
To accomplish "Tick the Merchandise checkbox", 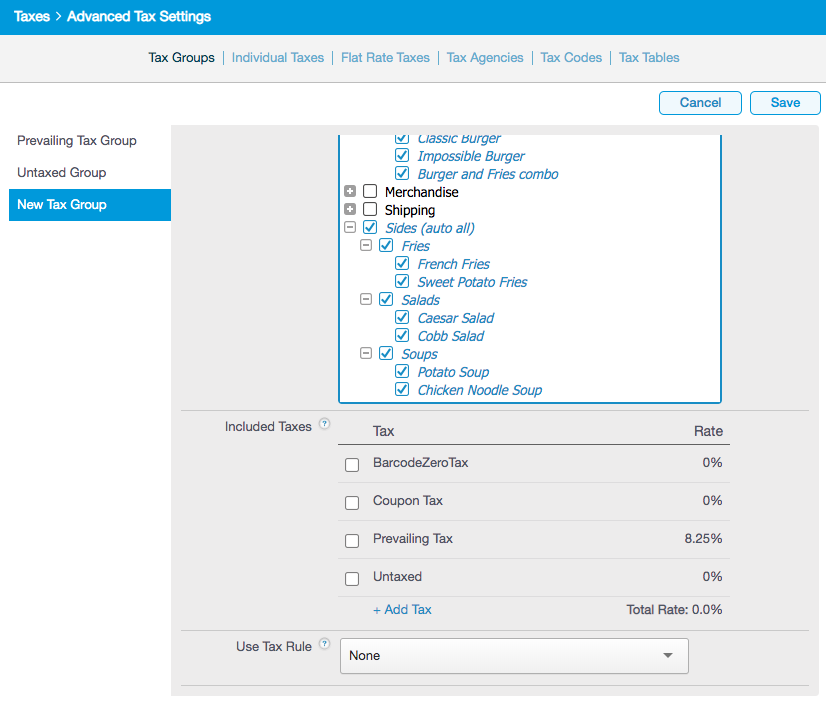I will coord(370,192).
